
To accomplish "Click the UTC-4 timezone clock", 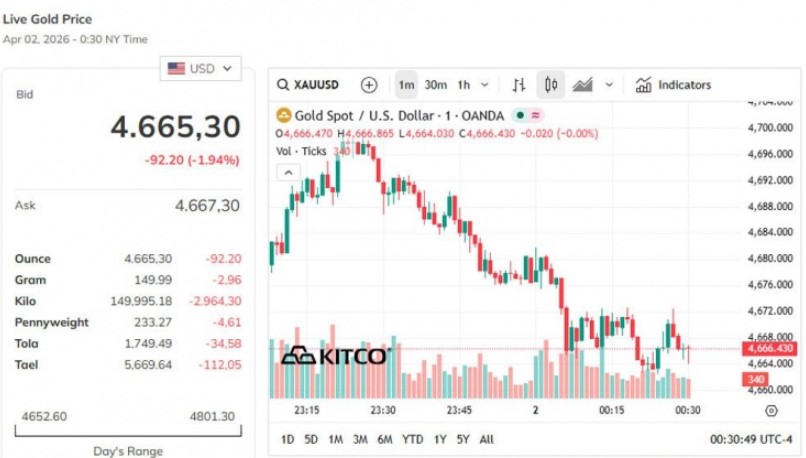I will point(751,439).
